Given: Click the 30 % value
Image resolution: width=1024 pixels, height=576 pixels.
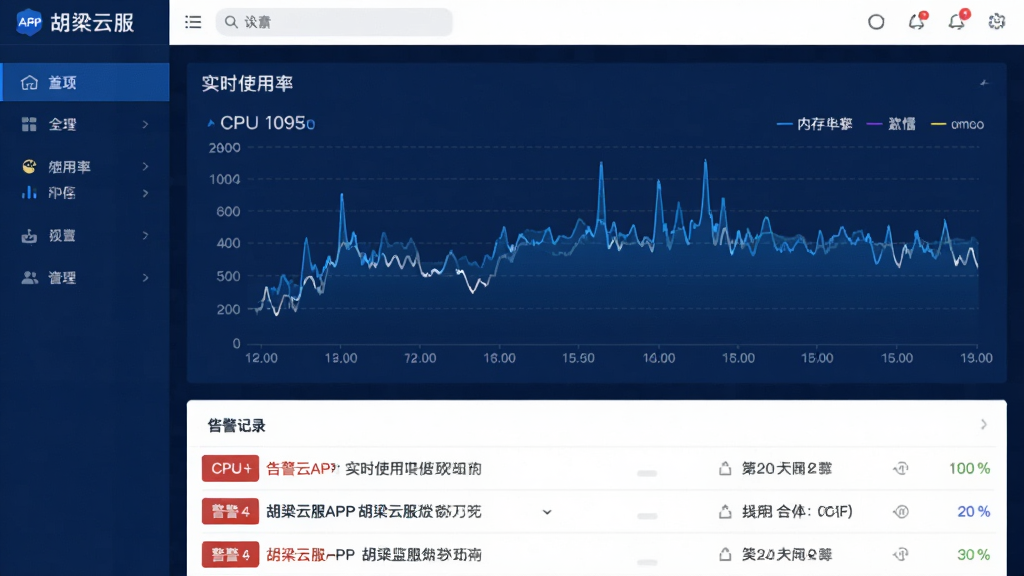Looking at the screenshot, I should tap(974, 554).
